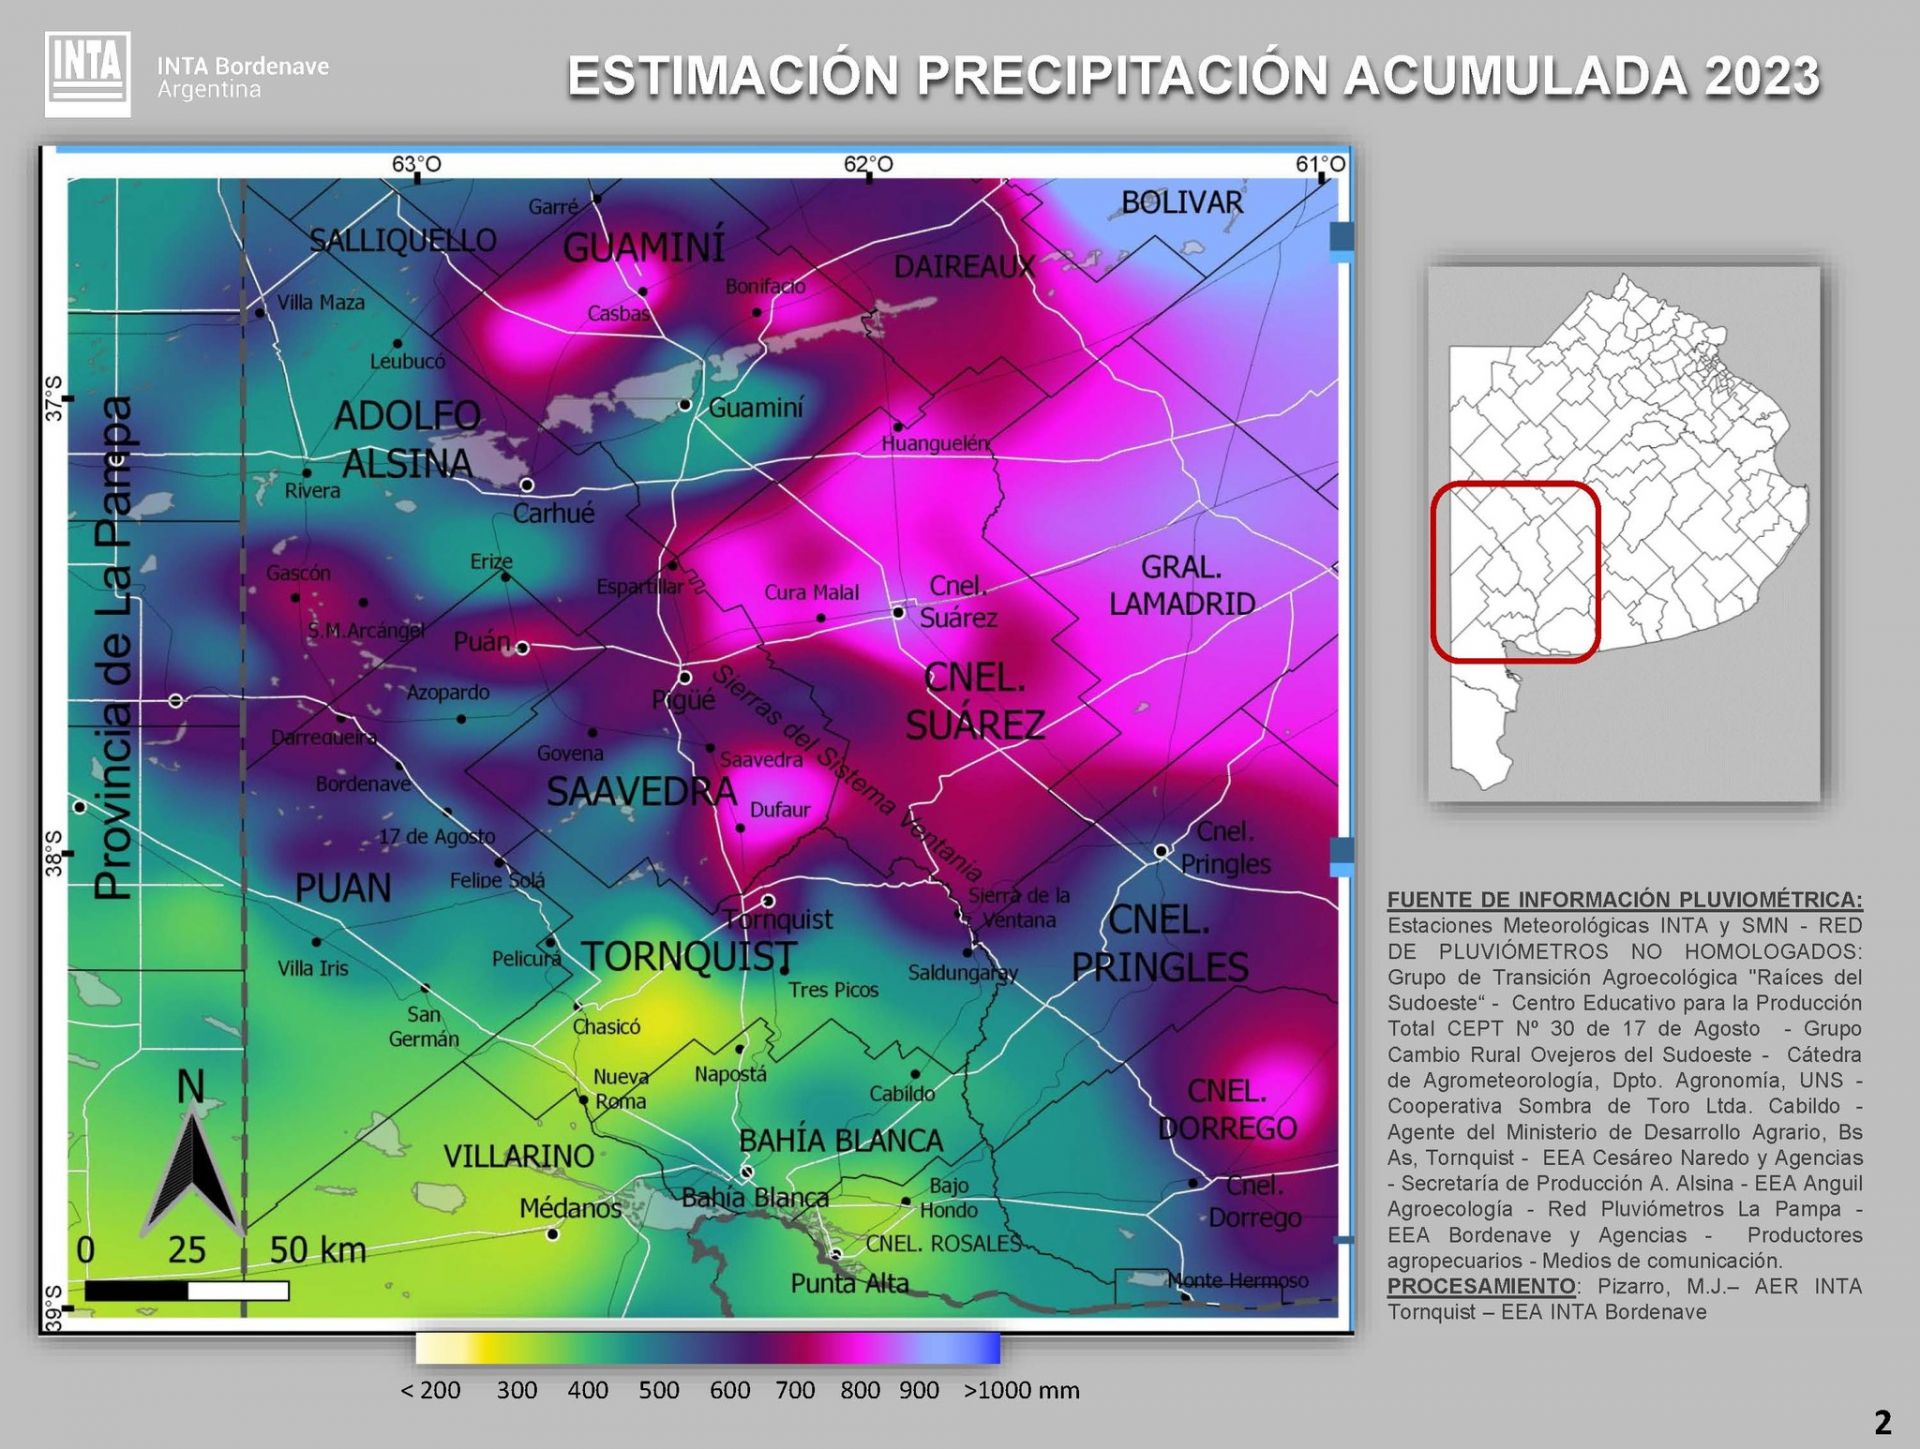Click the Carhué city circle marker
Viewport: 1920px width, 1449px height.
(x=527, y=485)
